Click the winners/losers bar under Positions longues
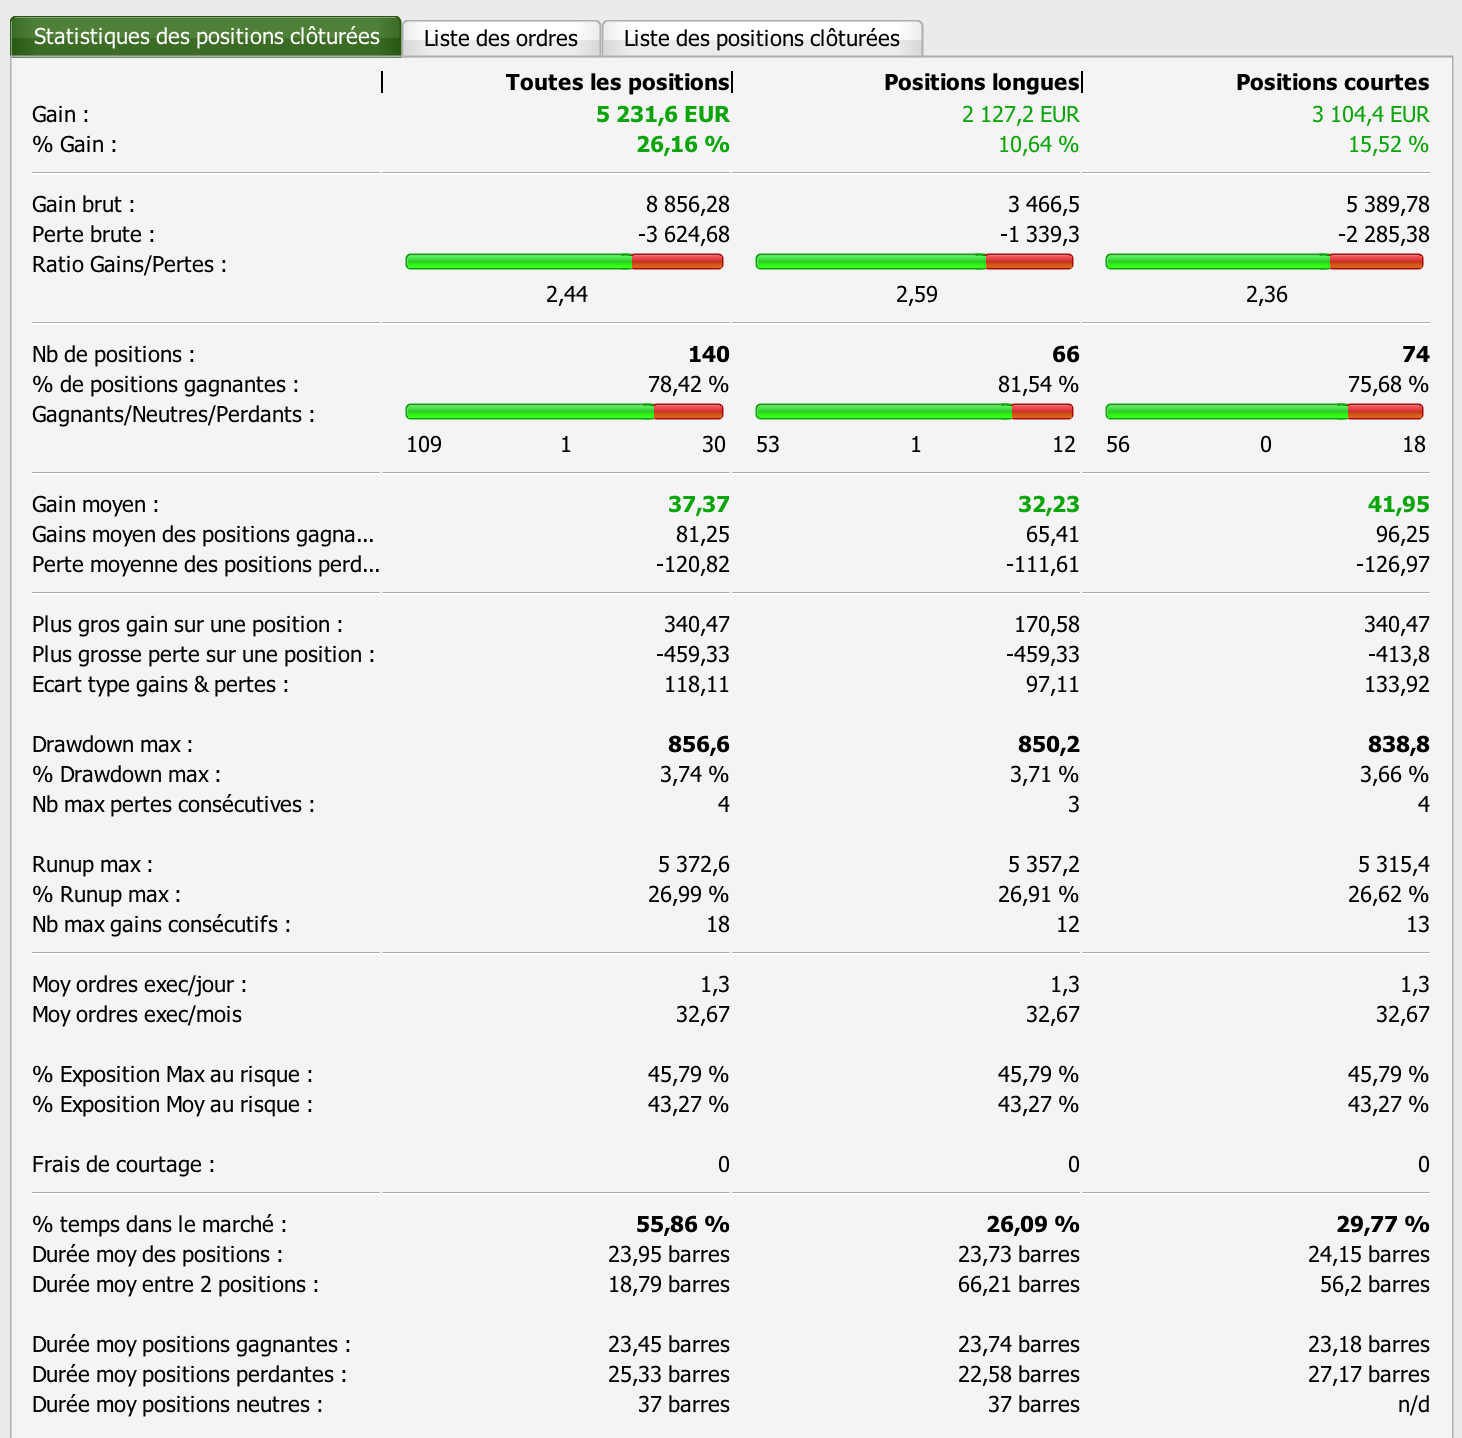This screenshot has height=1438, width=1462. tap(914, 412)
